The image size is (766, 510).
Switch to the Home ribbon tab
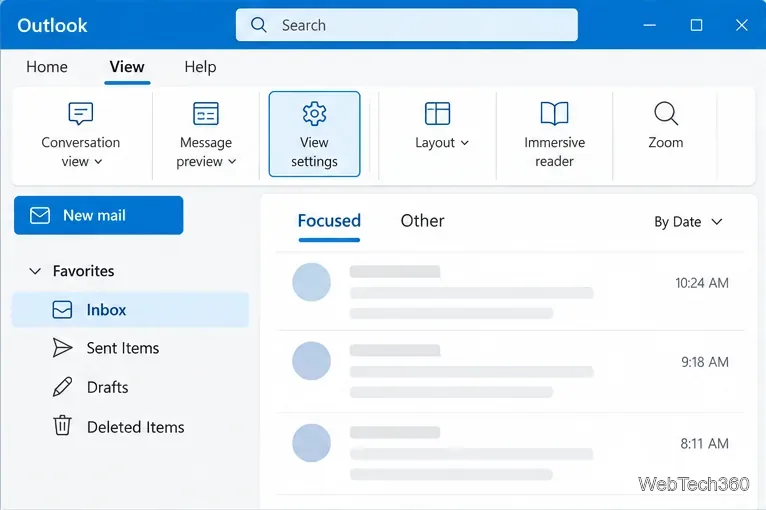pos(47,66)
